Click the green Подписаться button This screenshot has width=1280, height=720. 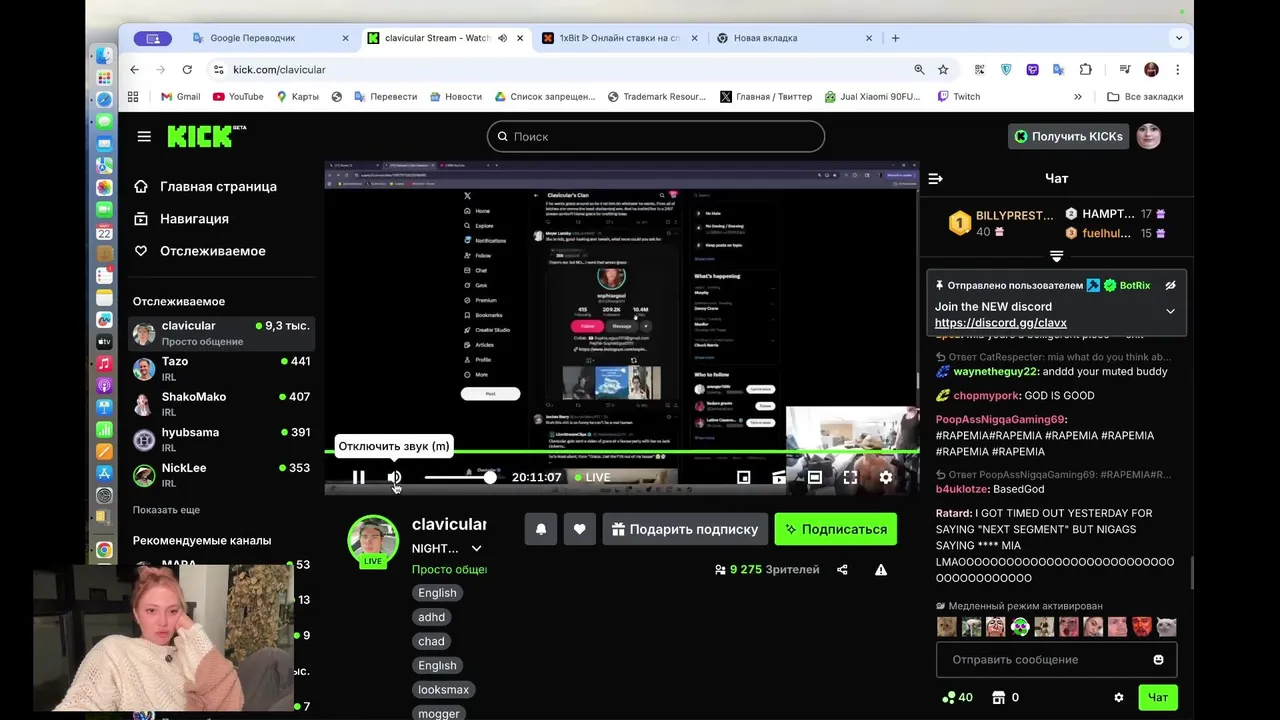click(836, 529)
